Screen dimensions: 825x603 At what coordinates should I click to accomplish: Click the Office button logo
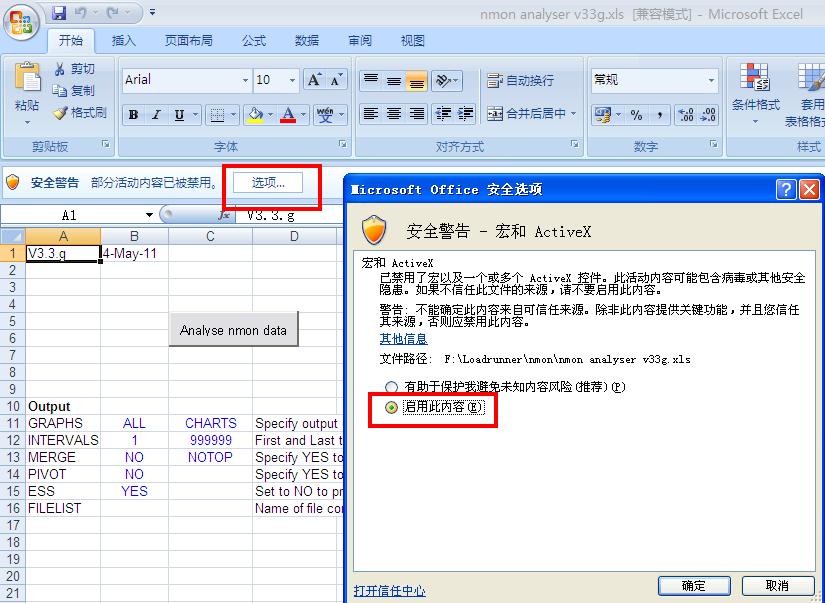click(x=21, y=23)
